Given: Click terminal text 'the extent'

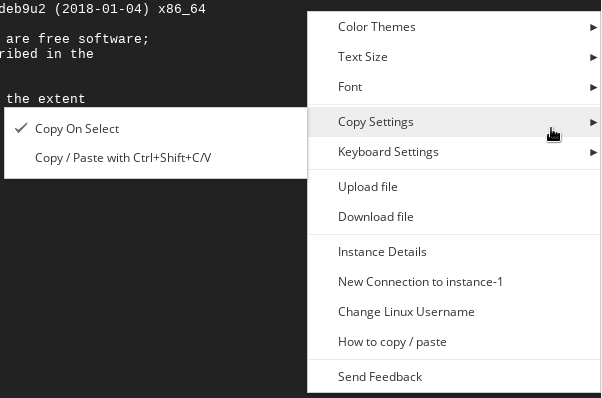Looking at the screenshot, I should 45,99.
